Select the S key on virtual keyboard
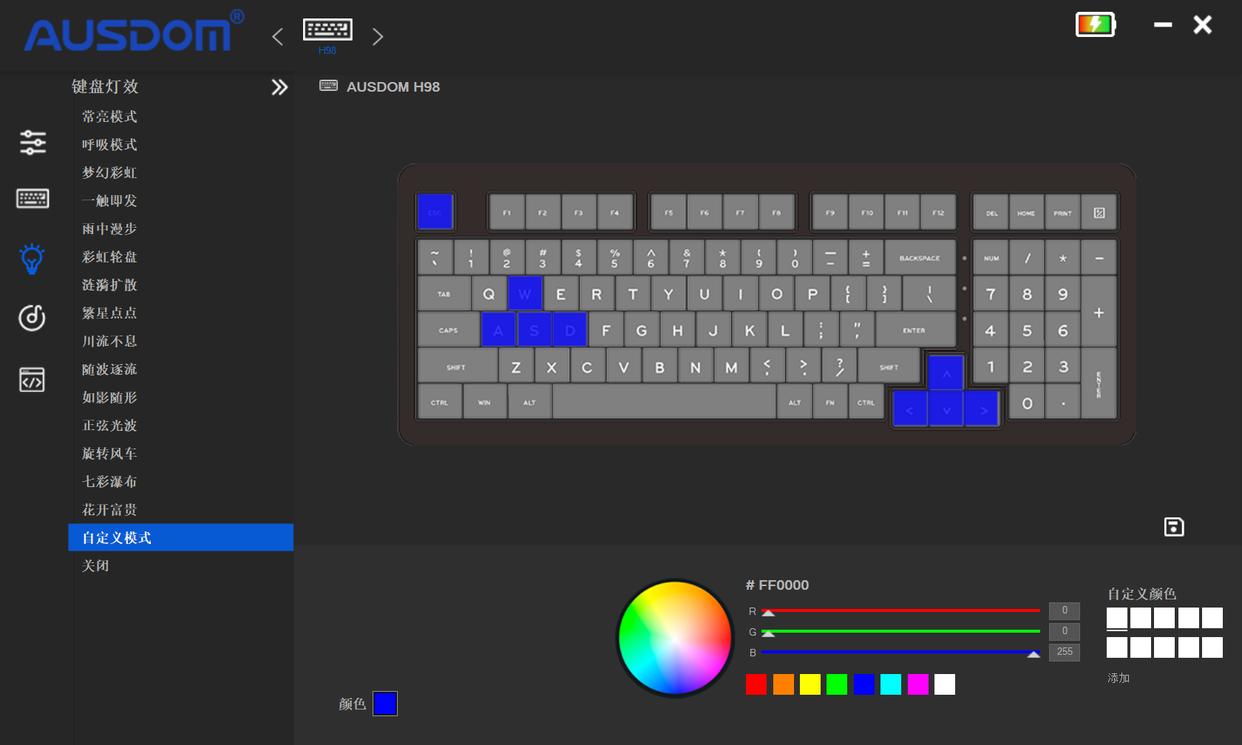1242x745 pixels. point(534,330)
